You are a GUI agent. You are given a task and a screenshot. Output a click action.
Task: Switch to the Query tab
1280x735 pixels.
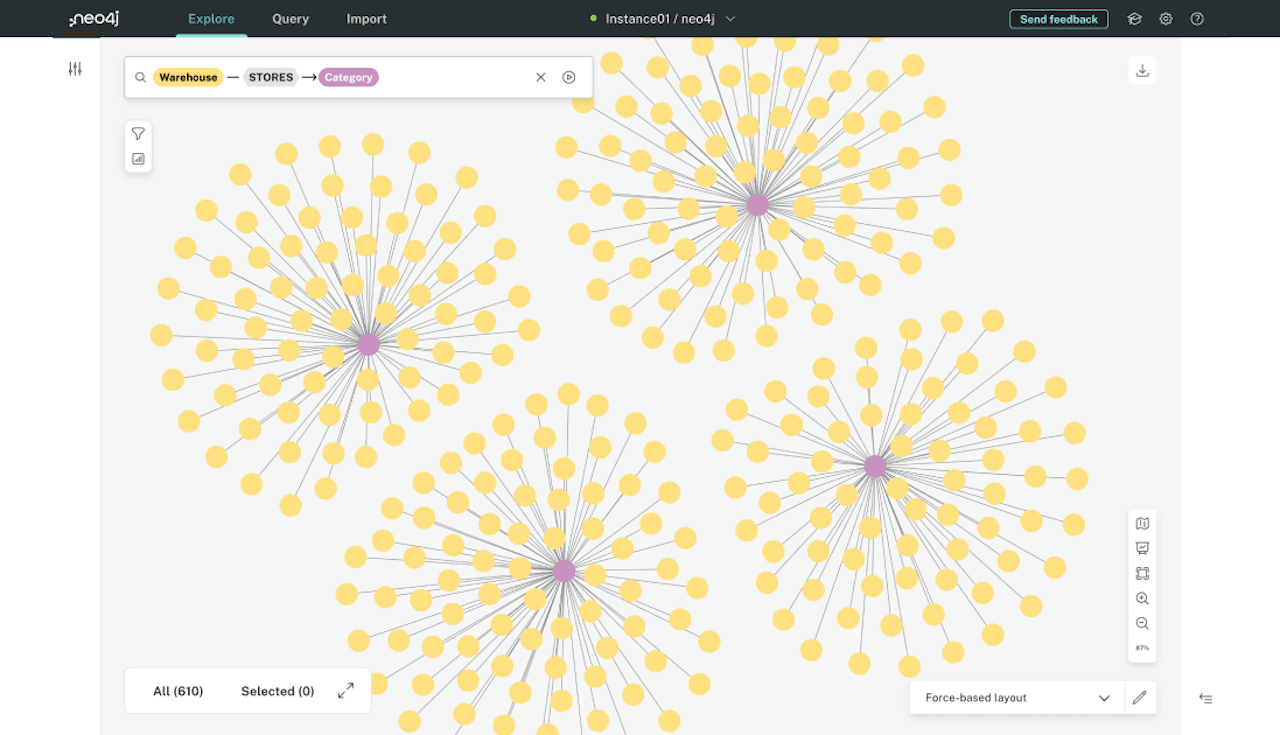[x=290, y=19]
